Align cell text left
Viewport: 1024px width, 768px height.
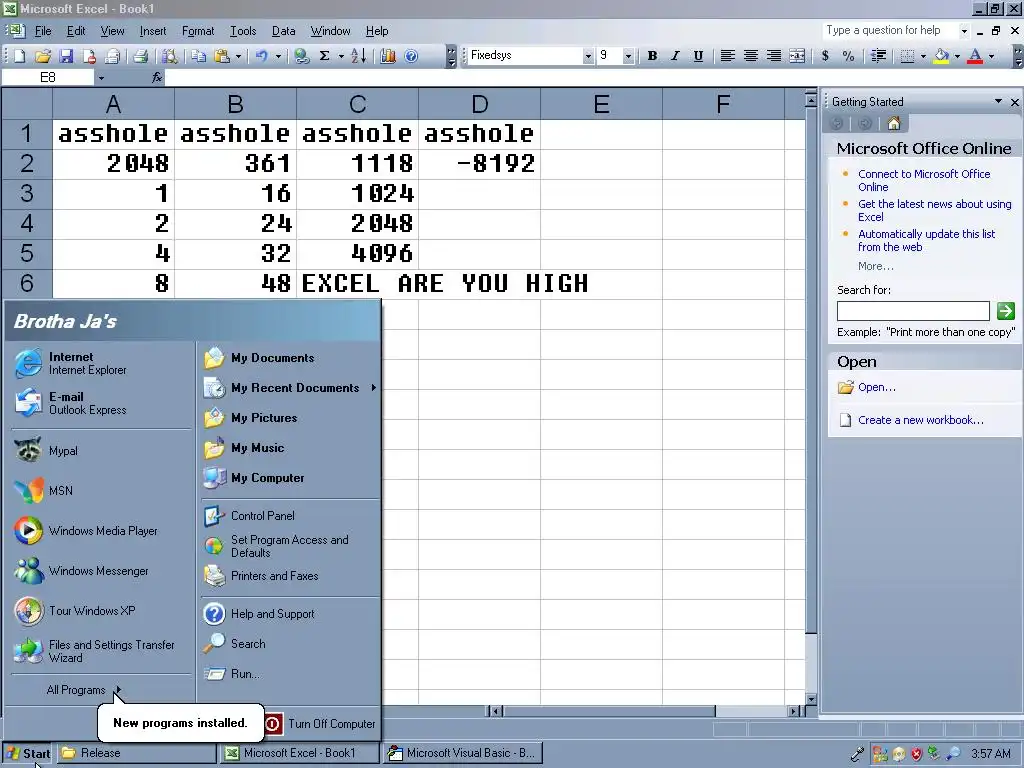[x=728, y=56]
